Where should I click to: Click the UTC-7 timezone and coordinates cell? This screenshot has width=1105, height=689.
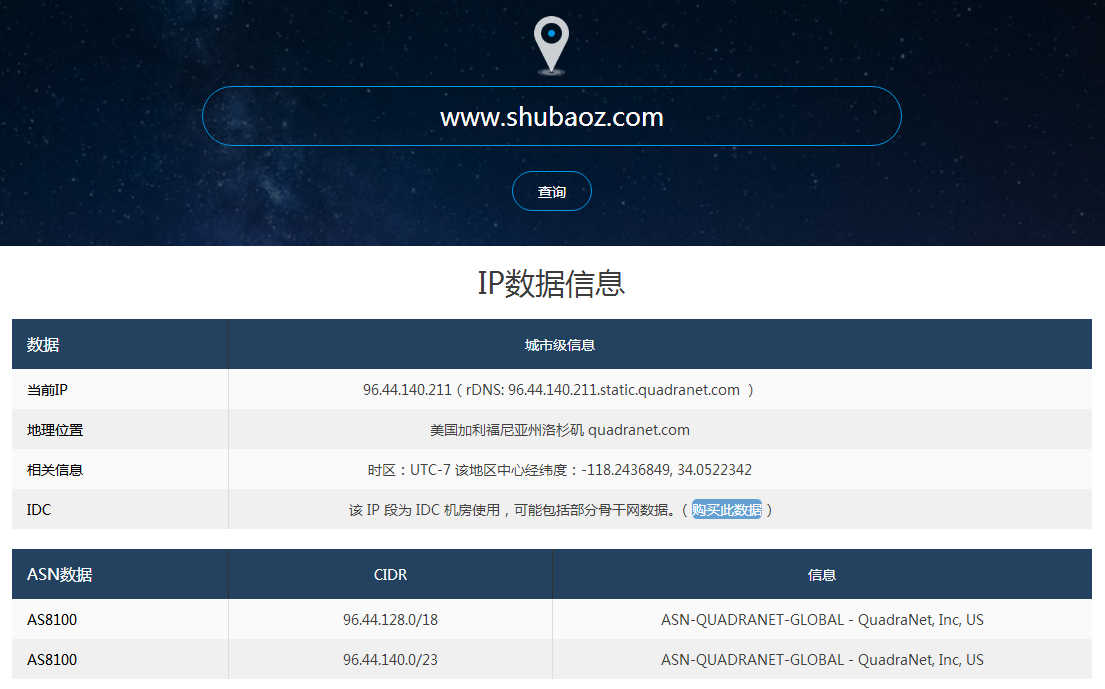coord(560,470)
